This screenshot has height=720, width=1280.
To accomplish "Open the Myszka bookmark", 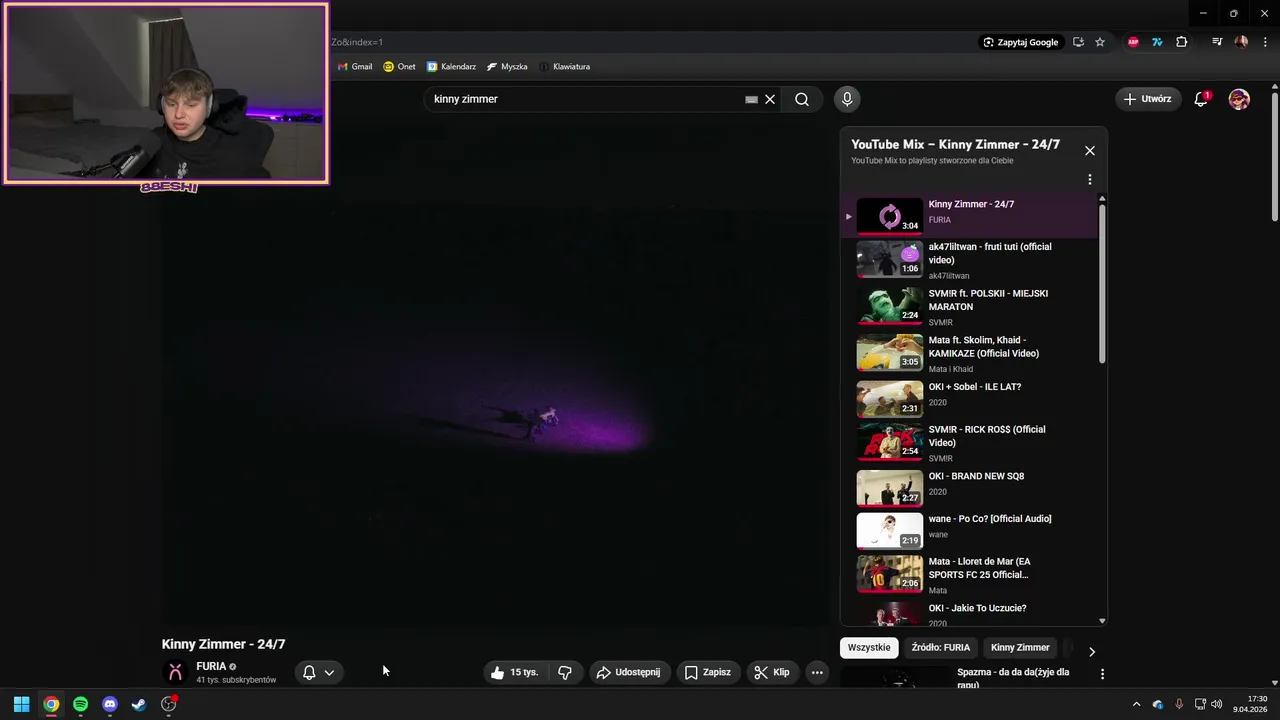I will click(x=507, y=67).
